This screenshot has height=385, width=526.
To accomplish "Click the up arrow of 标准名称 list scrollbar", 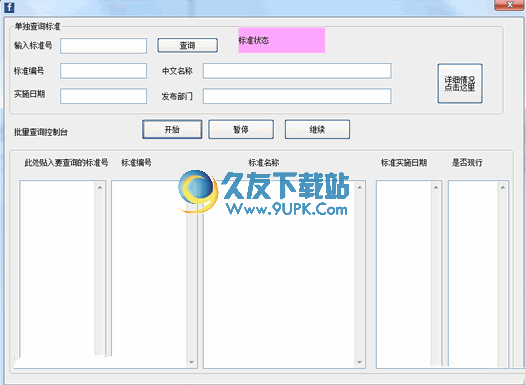I will pyautogui.click(x=360, y=187).
